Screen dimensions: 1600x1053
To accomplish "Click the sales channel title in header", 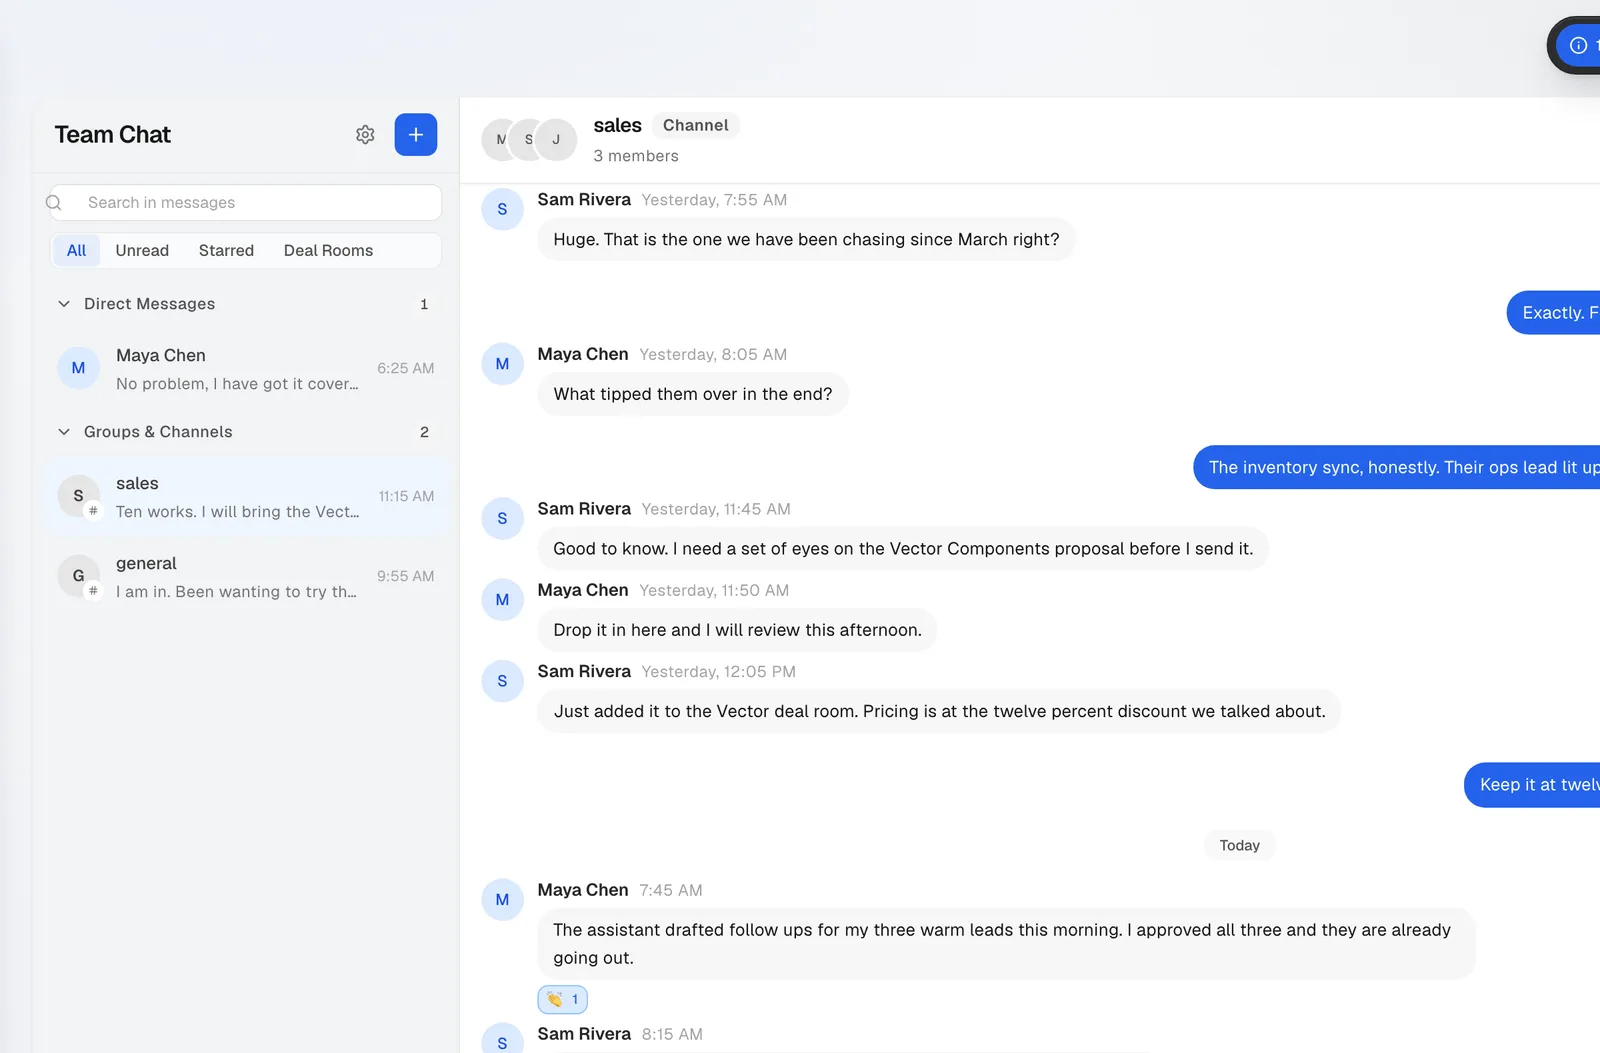I will click(617, 125).
